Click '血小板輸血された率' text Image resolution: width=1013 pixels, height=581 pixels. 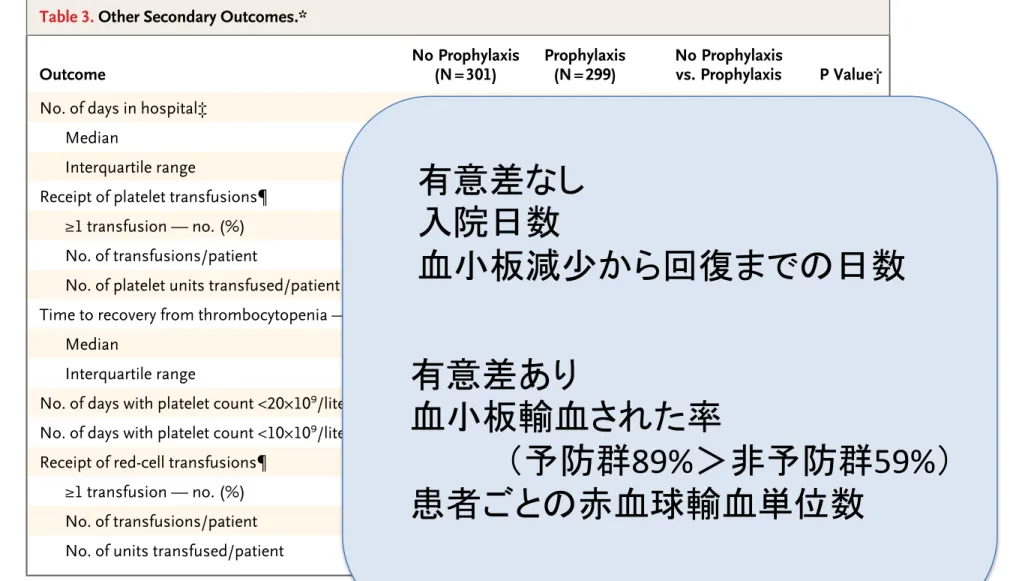[x=566, y=417]
